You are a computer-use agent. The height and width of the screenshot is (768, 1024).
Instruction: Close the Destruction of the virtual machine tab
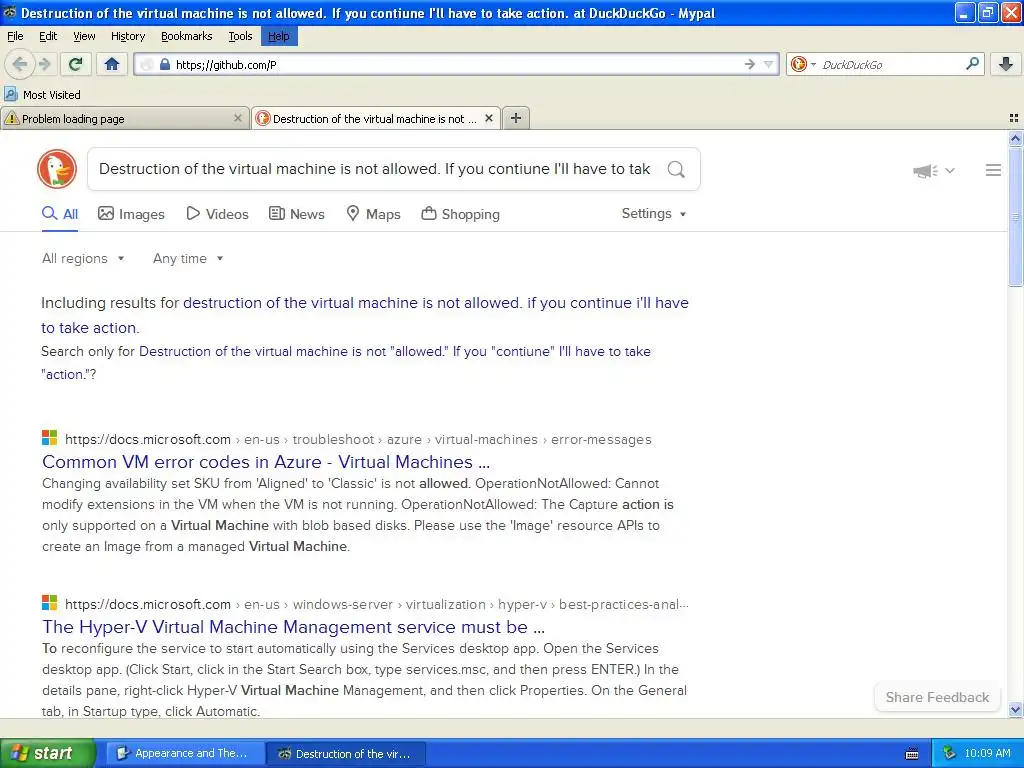488,118
